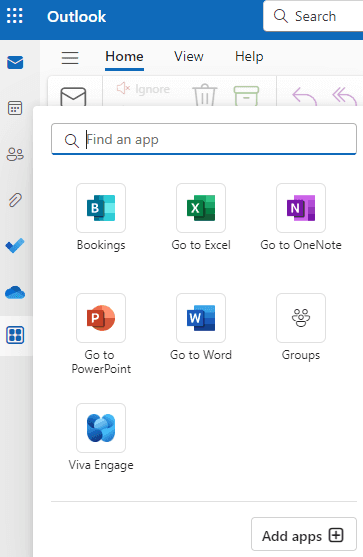Open the Groups app tile
This screenshot has height=557, width=363.
(301, 328)
